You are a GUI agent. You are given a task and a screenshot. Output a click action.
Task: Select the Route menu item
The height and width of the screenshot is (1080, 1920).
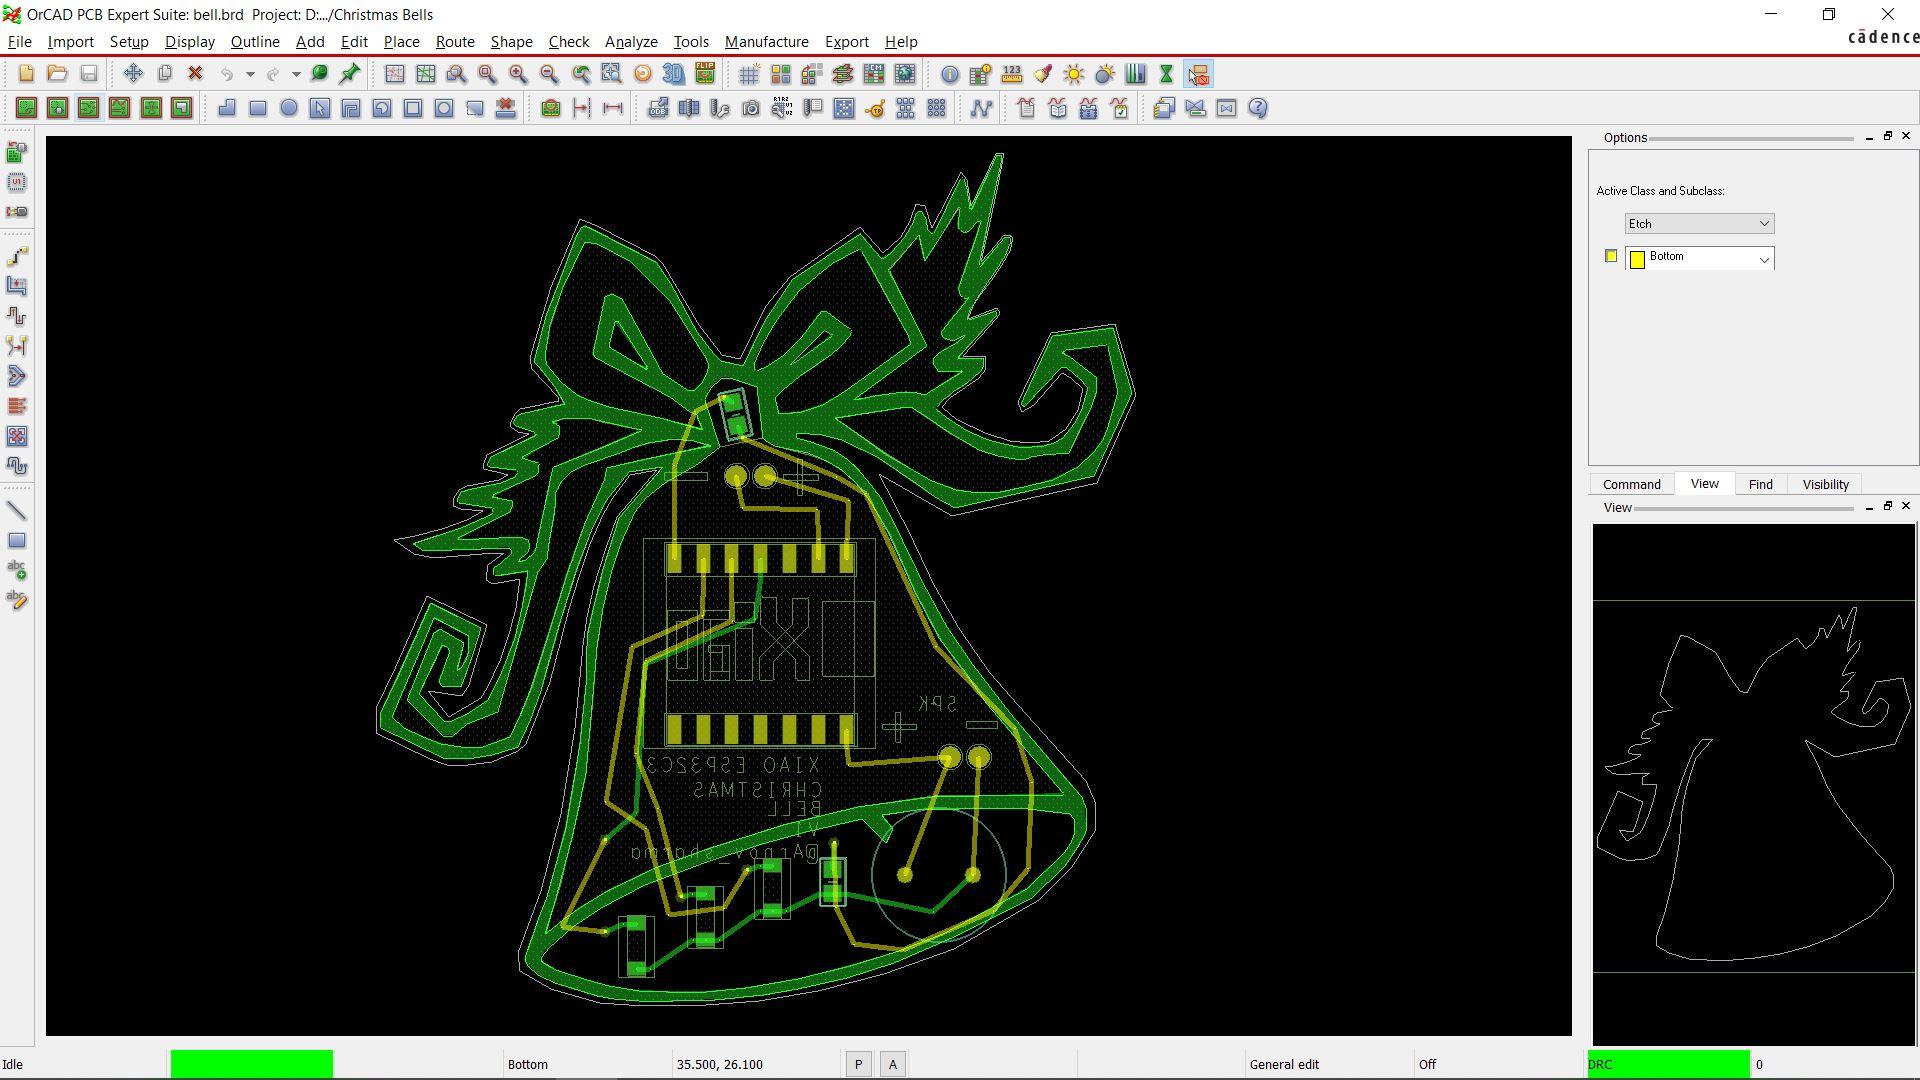pos(454,41)
